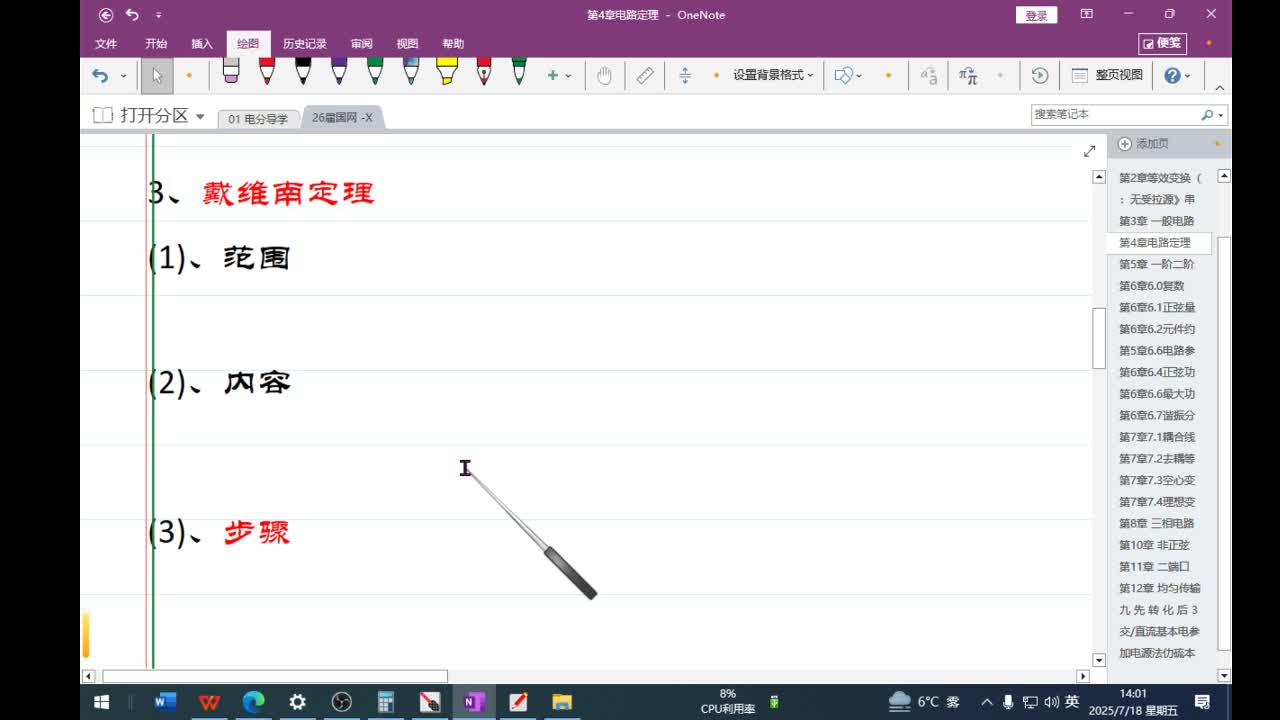Pick the thin red pen
This screenshot has width=1280, height=720.
[x=484, y=72]
